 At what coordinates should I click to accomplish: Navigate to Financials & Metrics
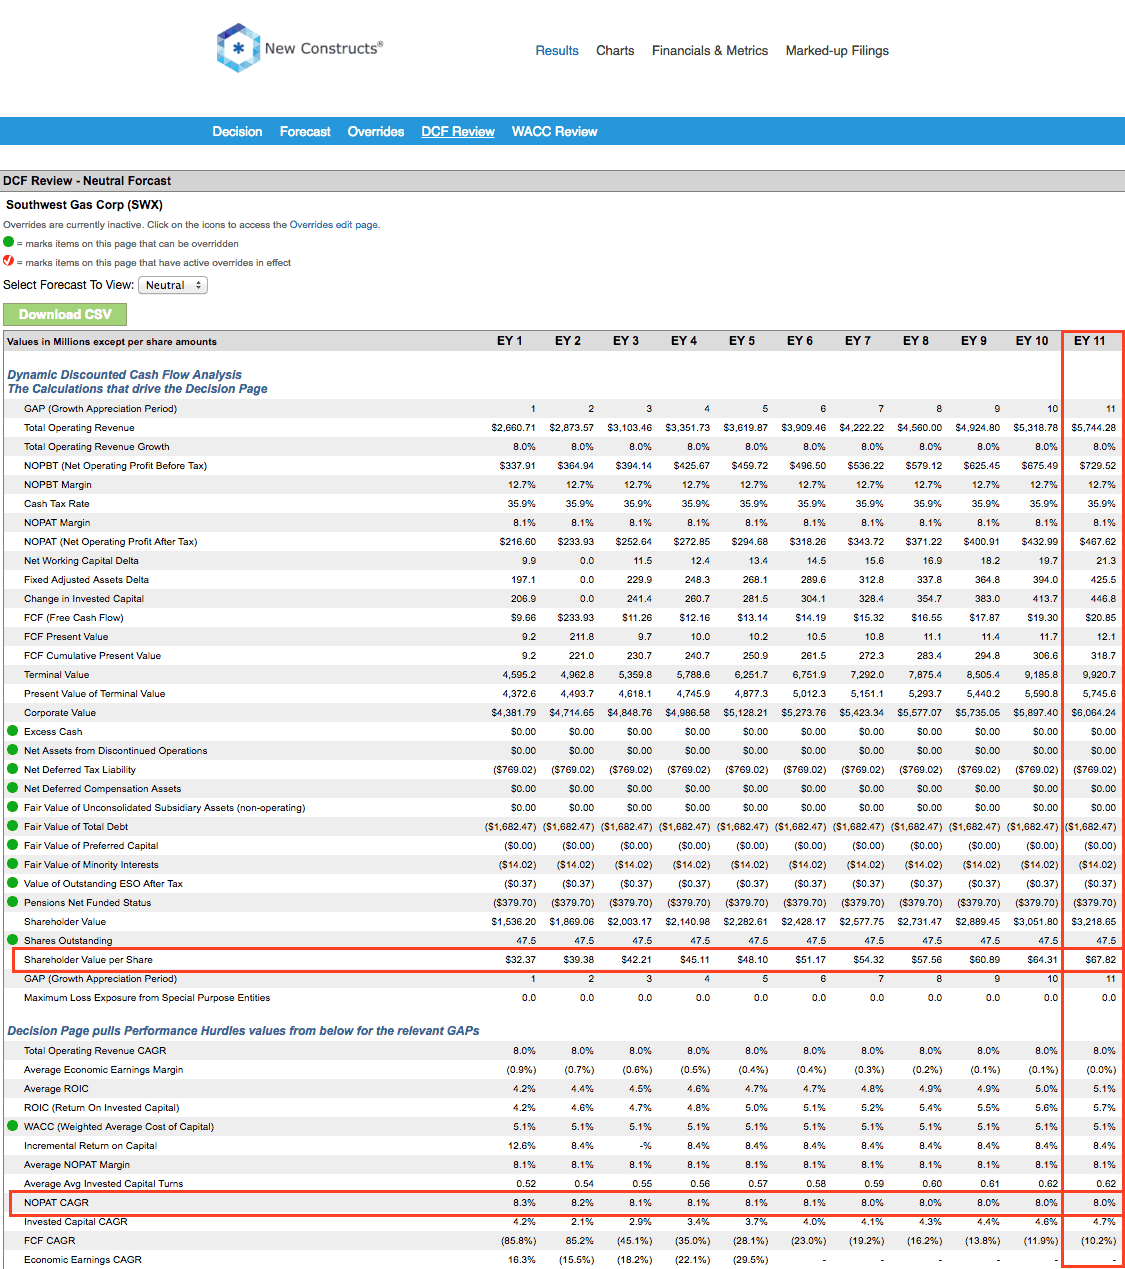pos(710,50)
